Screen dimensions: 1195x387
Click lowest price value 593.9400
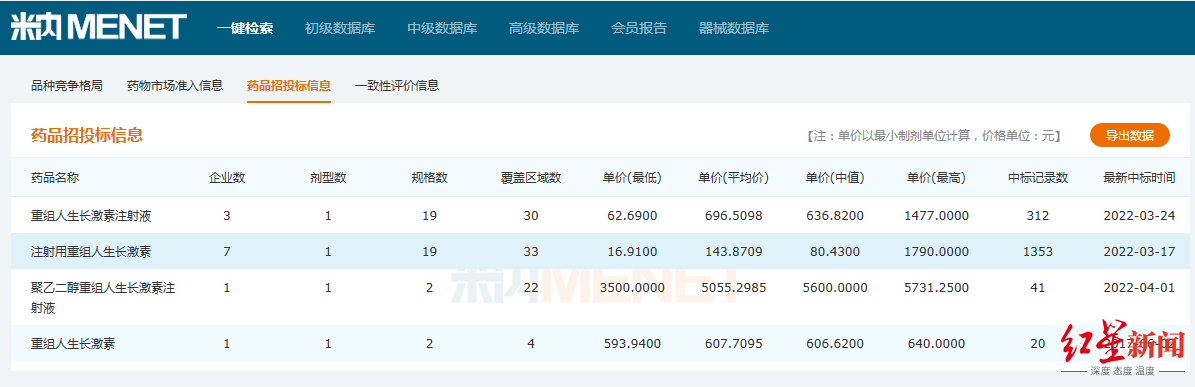pyautogui.click(x=633, y=344)
